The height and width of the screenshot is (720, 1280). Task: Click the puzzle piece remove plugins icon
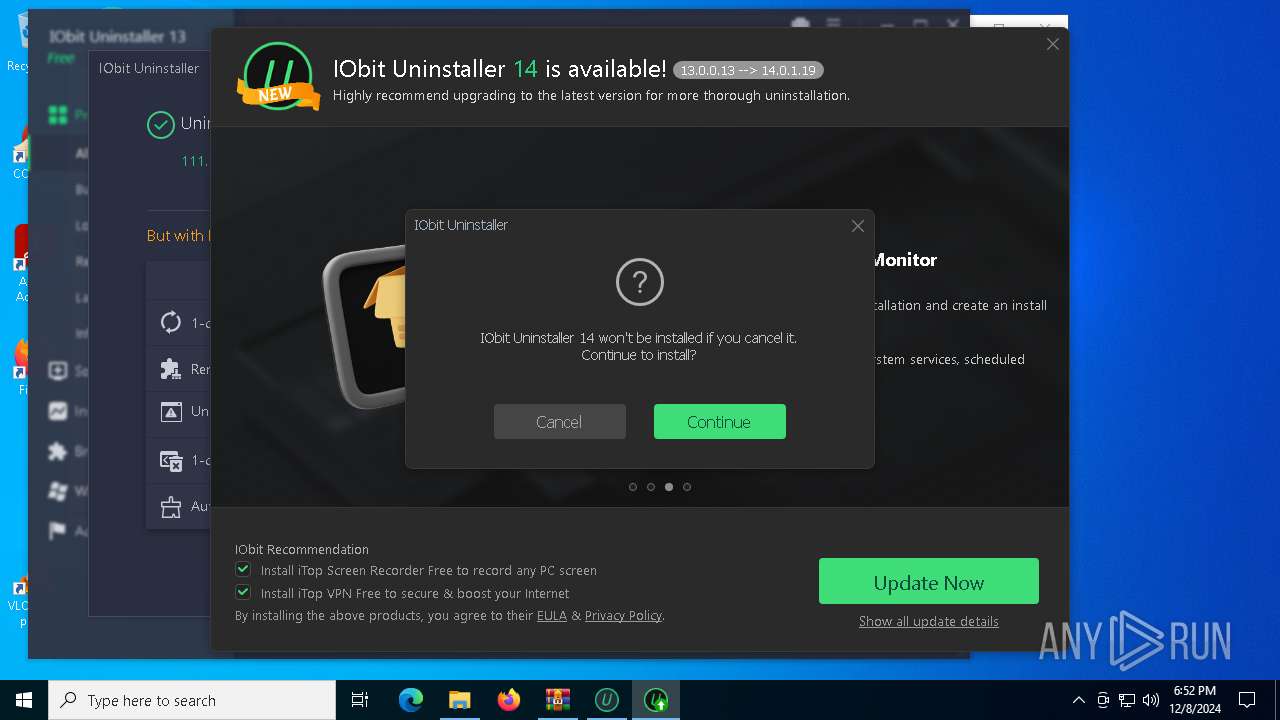(171, 369)
